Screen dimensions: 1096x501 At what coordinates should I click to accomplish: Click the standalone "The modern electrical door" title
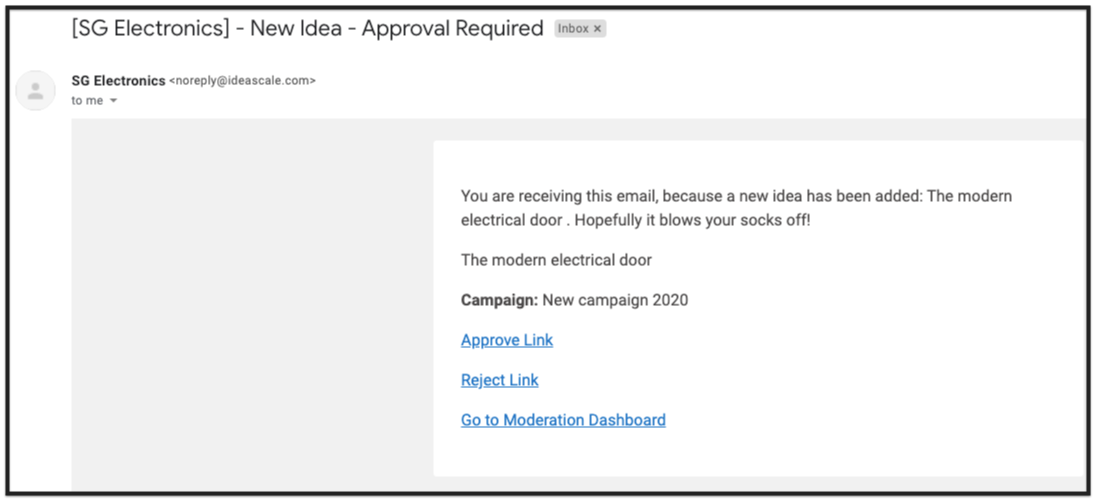pyautogui.click(x=556, y=261)
